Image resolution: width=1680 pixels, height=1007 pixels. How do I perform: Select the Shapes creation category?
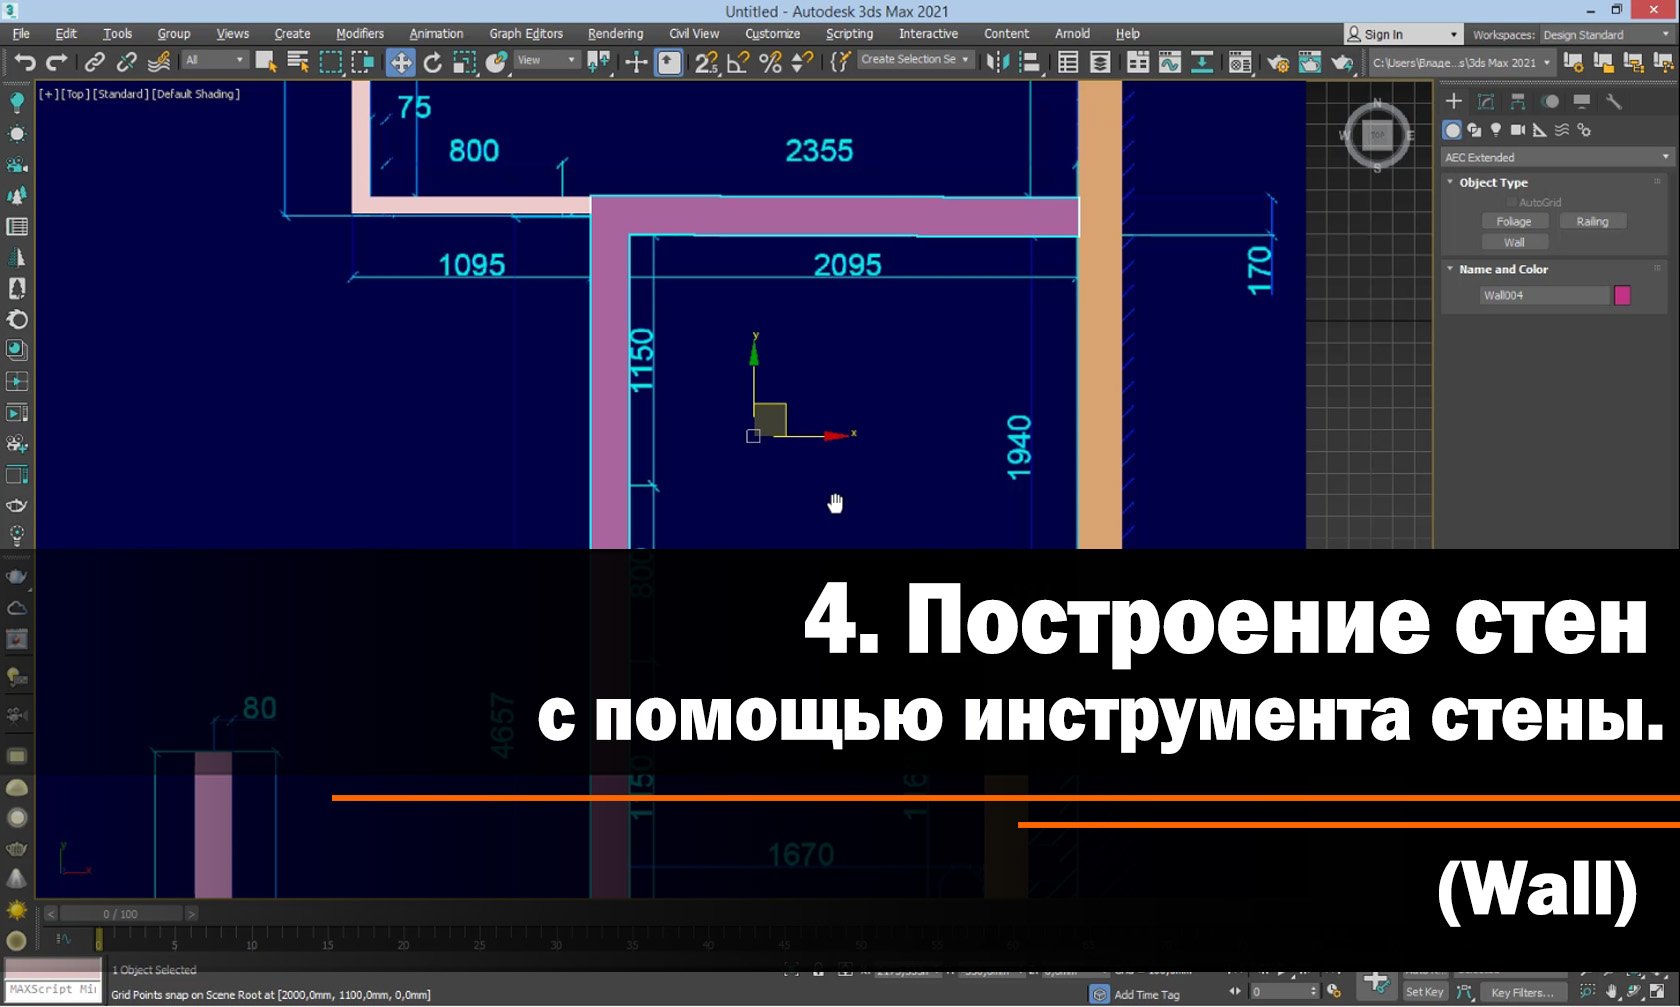pyautogui.click(x=1474, y=129)
